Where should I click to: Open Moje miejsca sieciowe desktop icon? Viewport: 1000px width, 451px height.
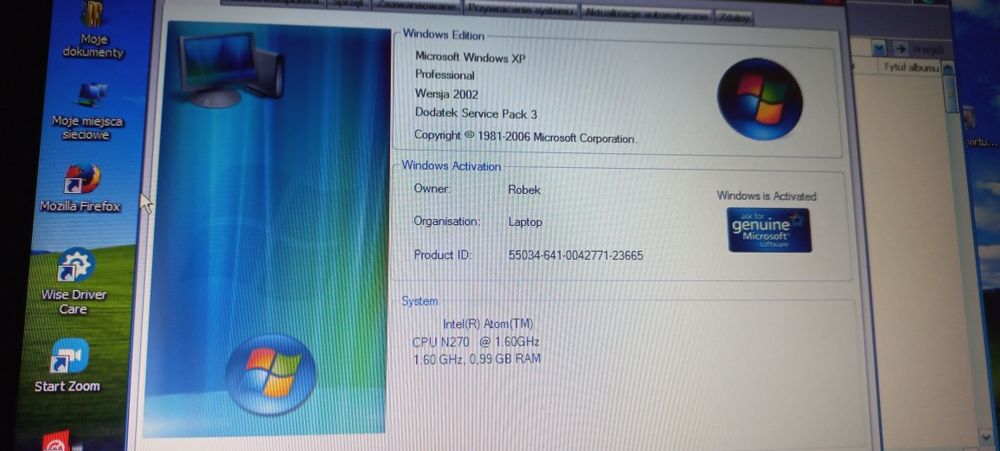click(x=88, y=111)
